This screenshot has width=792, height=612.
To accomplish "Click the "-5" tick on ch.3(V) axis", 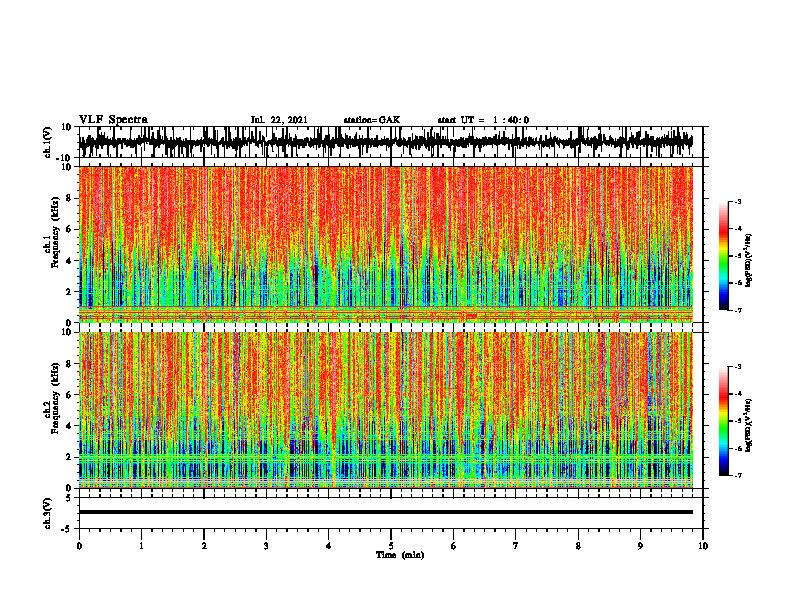I will (67, 529).
